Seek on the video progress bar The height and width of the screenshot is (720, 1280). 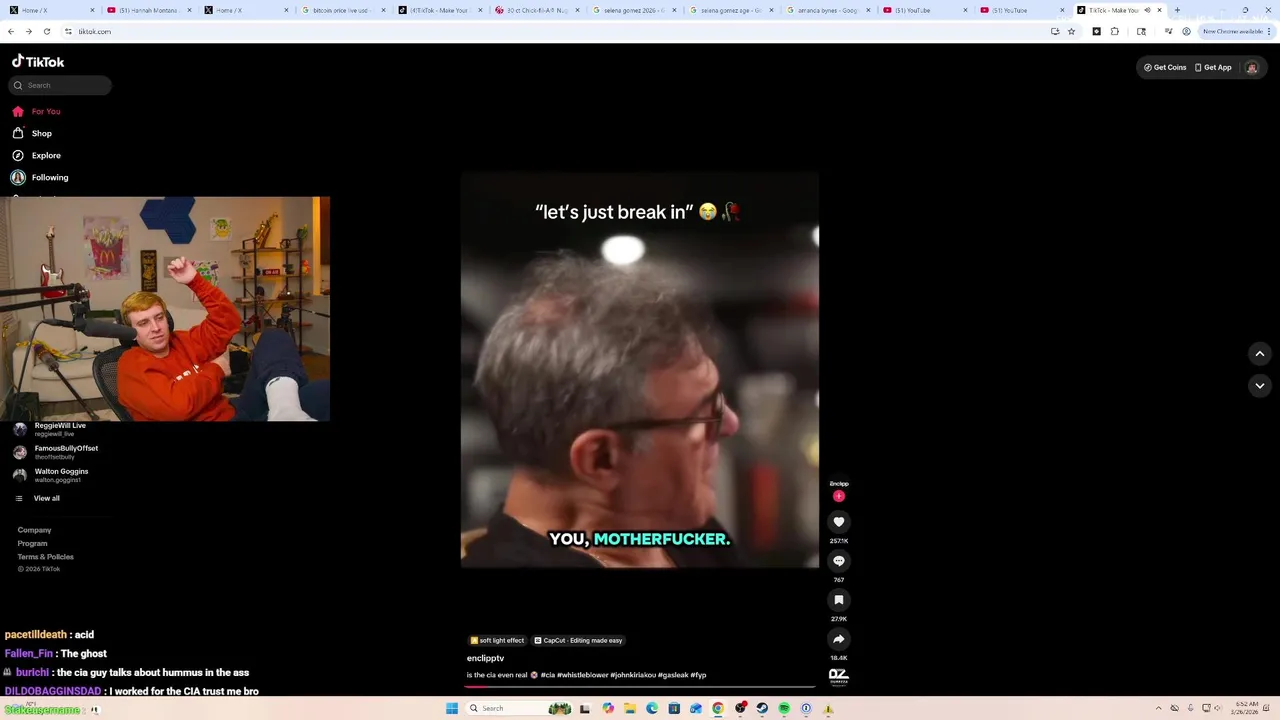point(640,686)
